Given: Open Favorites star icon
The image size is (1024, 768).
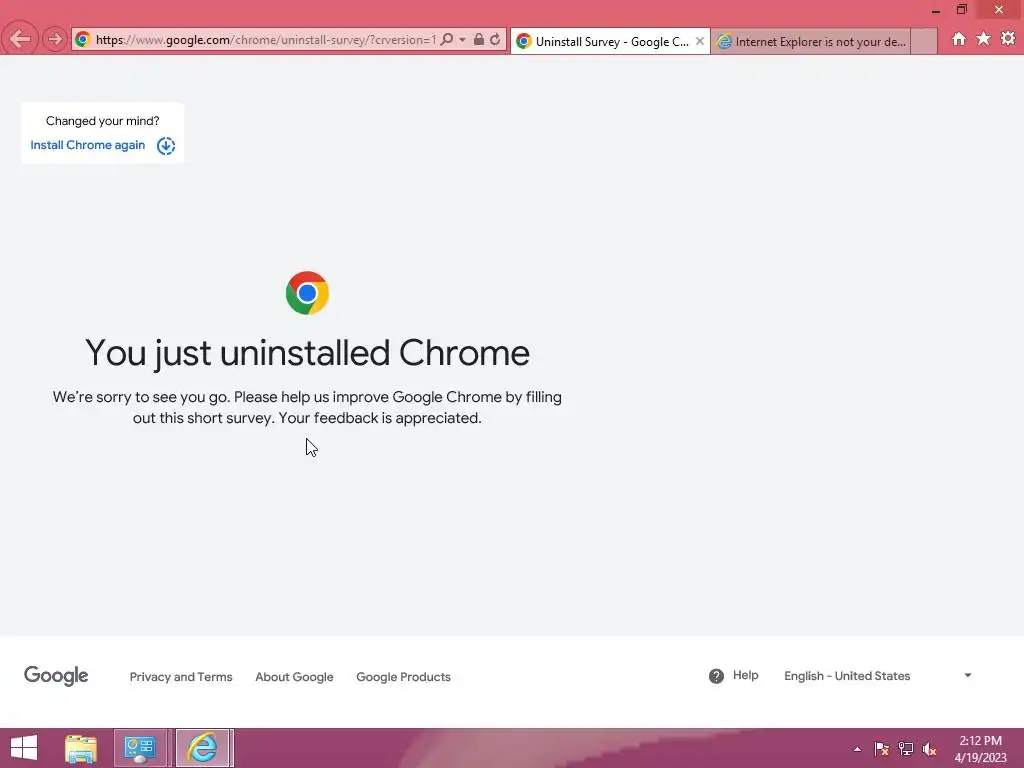Looking at the screenshot, I should click(983, 39).
